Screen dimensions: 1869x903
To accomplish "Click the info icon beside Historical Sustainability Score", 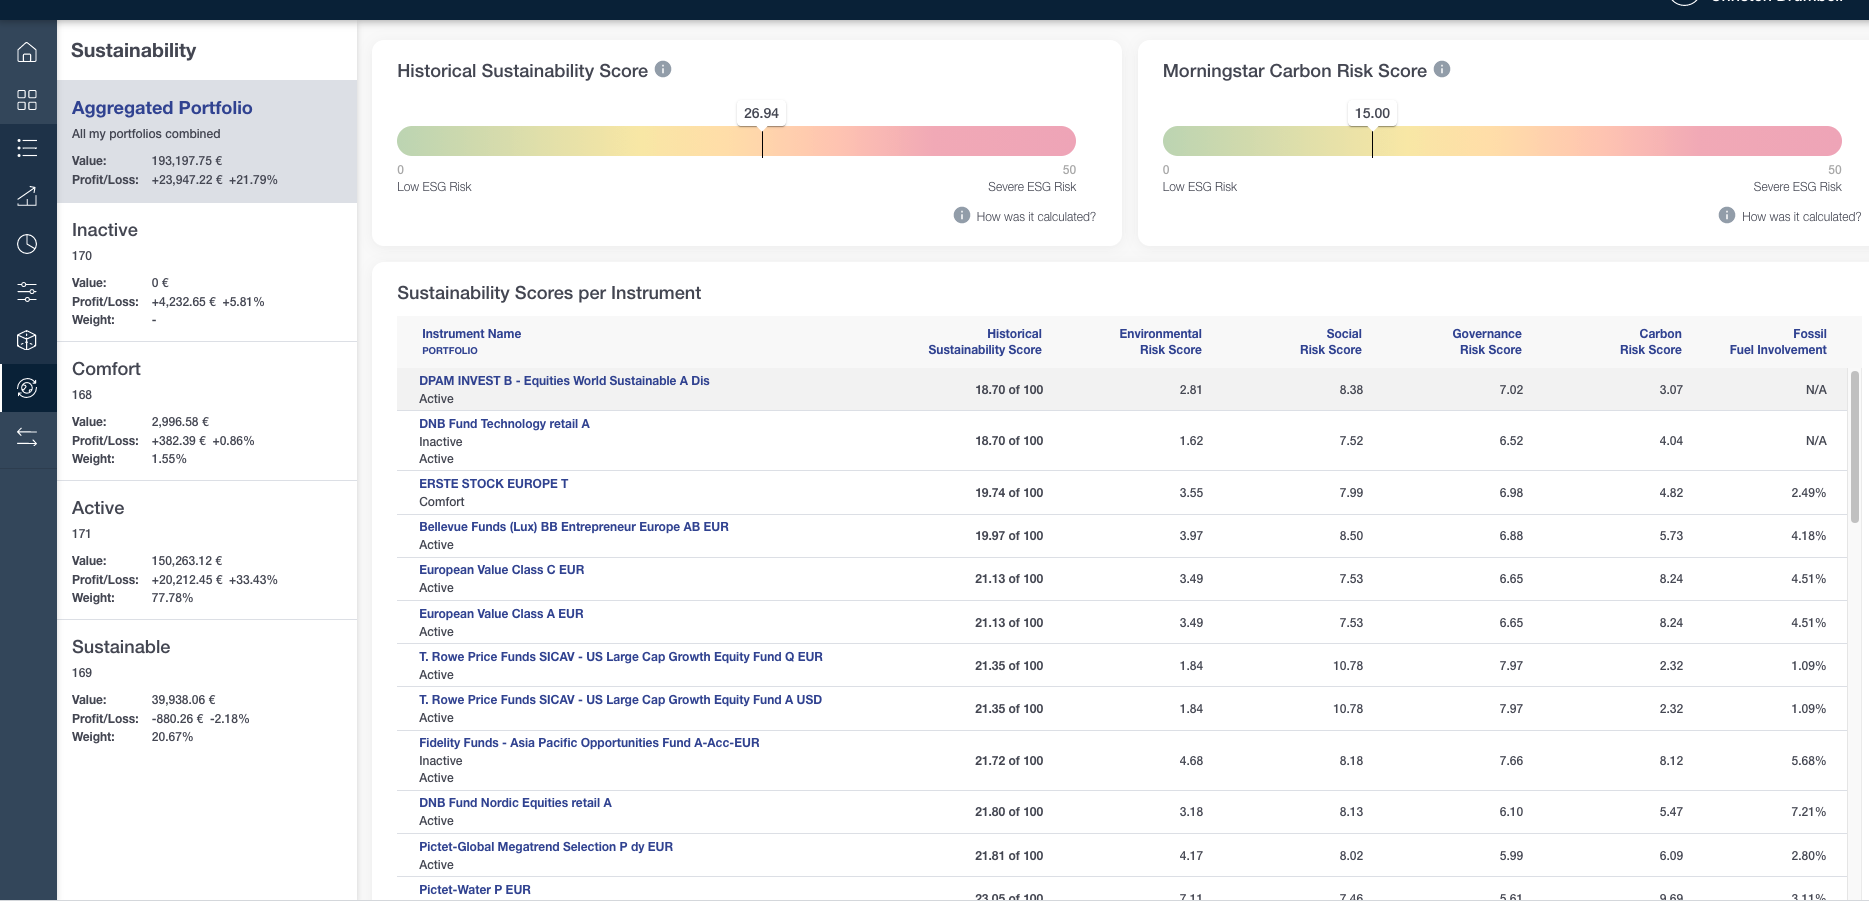I will [662, 70].
